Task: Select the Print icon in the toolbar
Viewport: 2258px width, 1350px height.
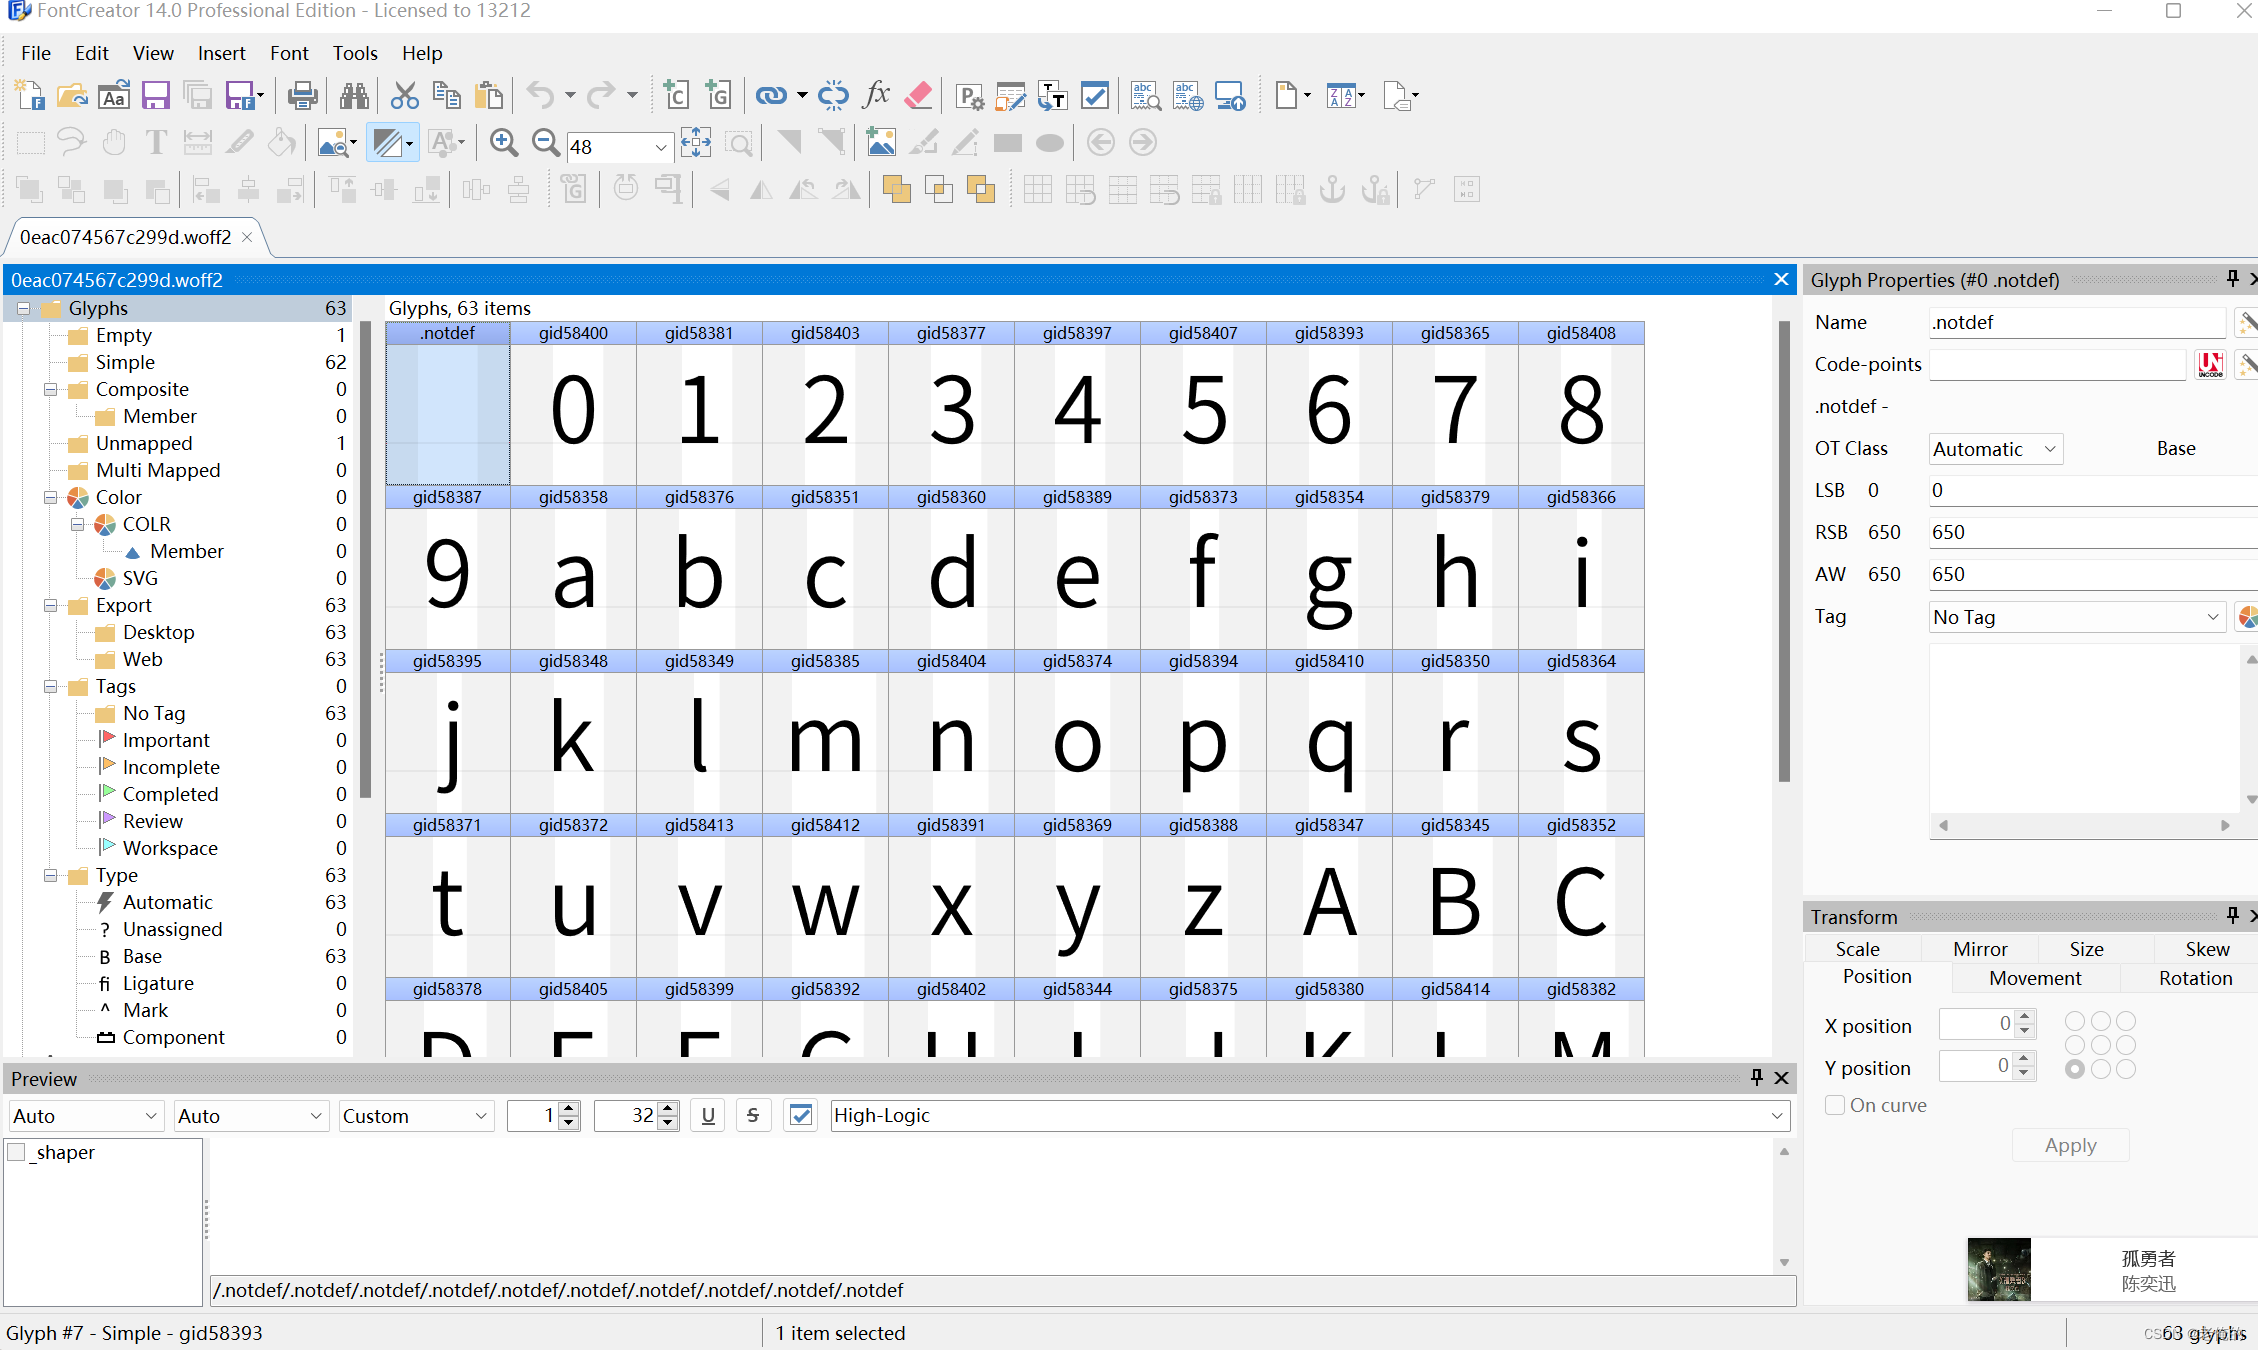Action: [x=302, y=95]
